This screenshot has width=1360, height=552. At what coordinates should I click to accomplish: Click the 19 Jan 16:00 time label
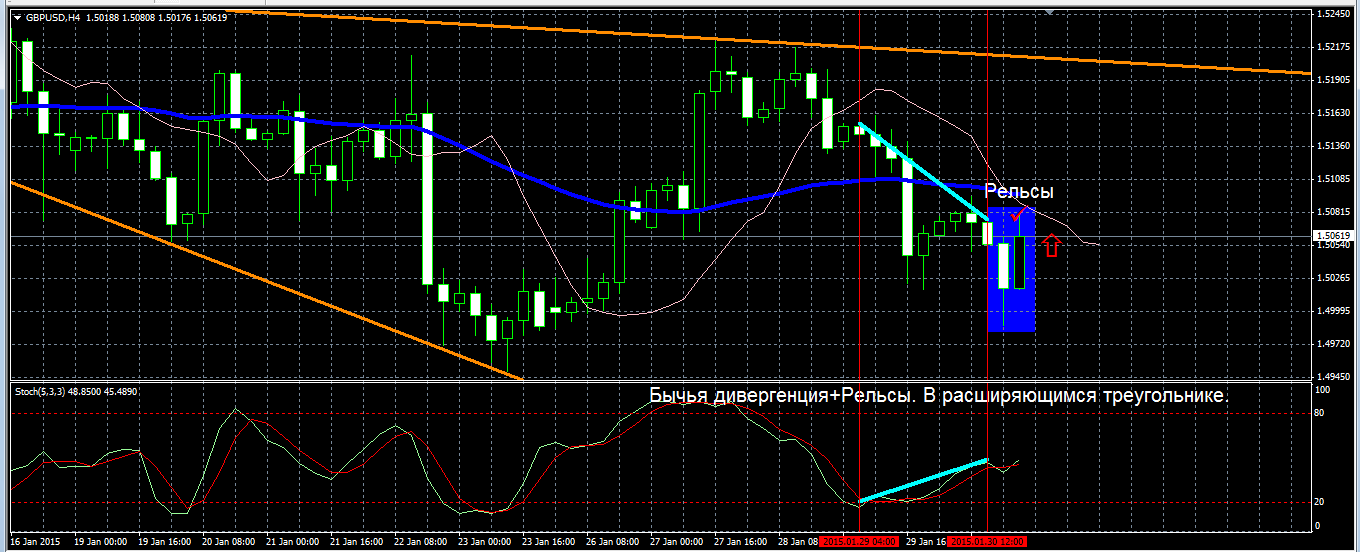coord(167,541)
